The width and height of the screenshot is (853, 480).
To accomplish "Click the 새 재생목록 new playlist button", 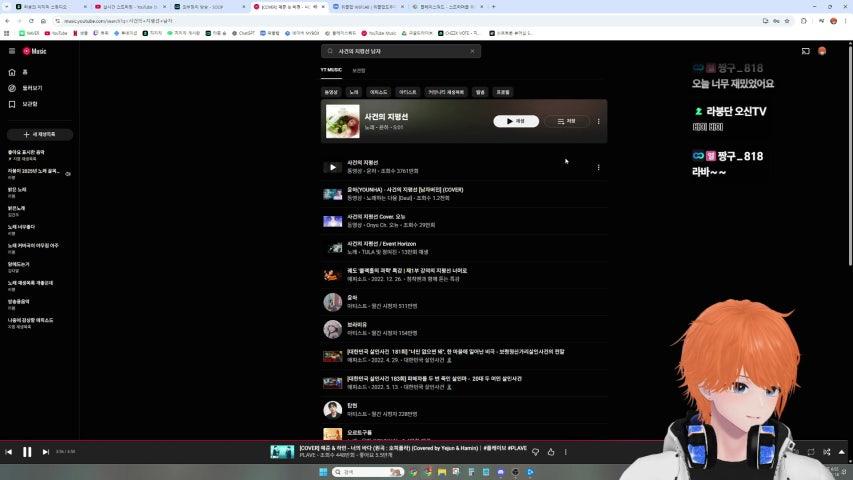I will pyautogui.click(x=39, y=134).
